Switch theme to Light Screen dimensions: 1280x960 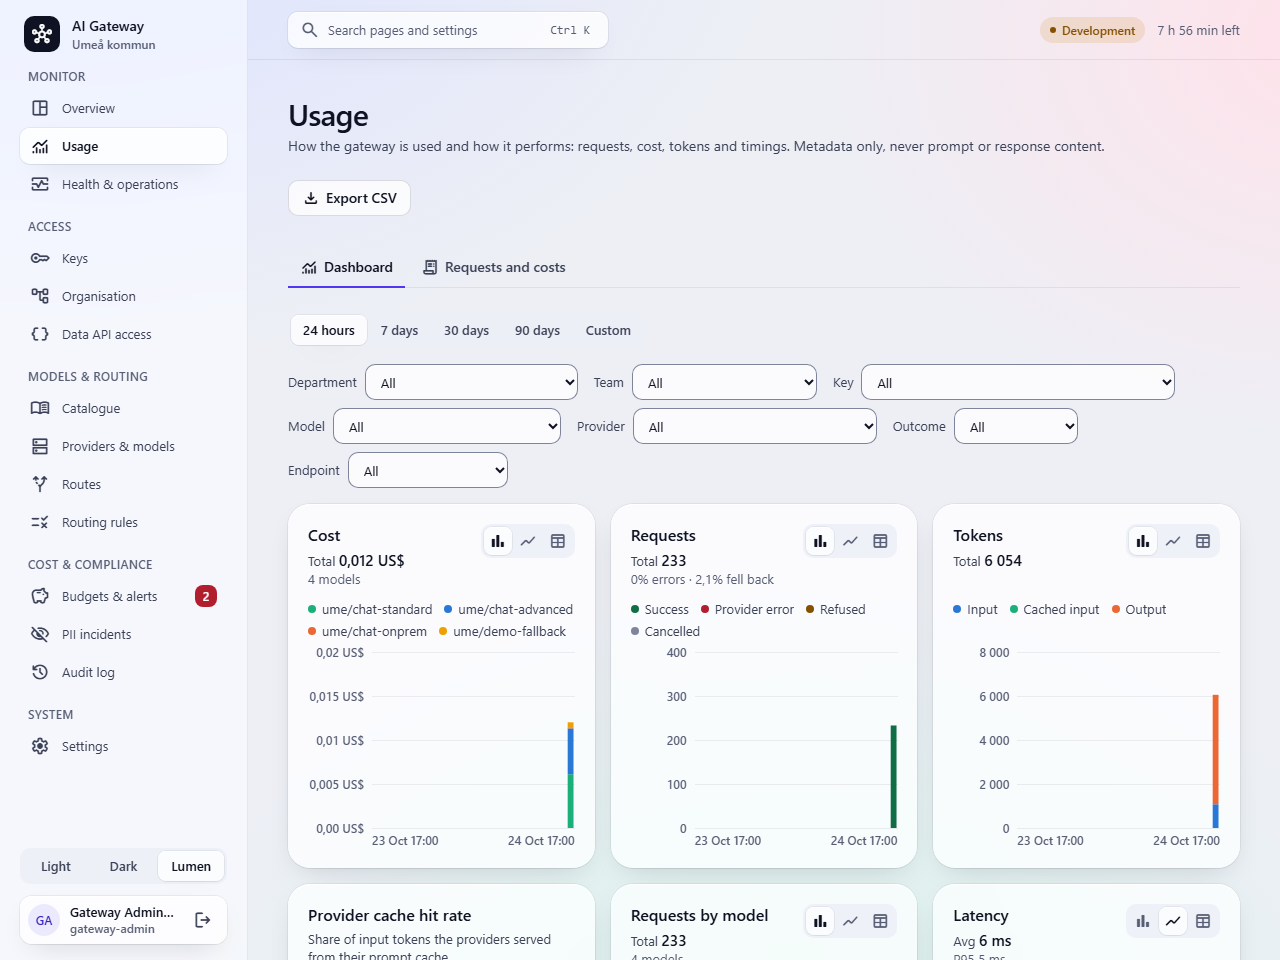pos(56,866)
